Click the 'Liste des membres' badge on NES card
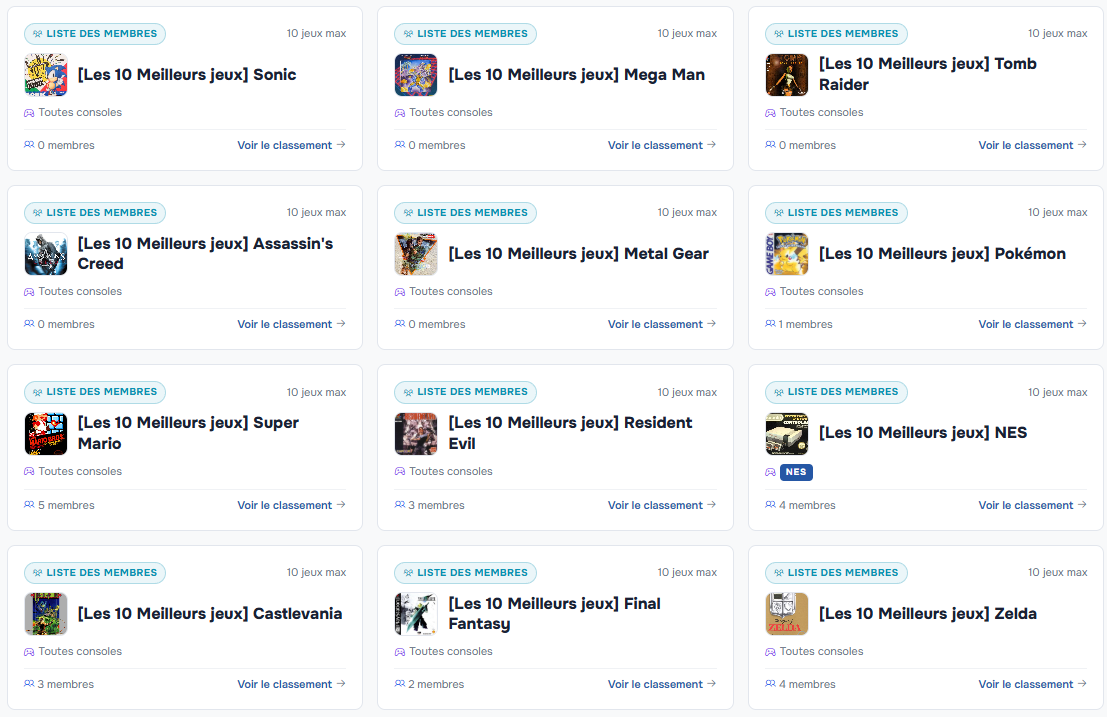The height and width of the screenshot is (717, 1107). tap(836, 392)
